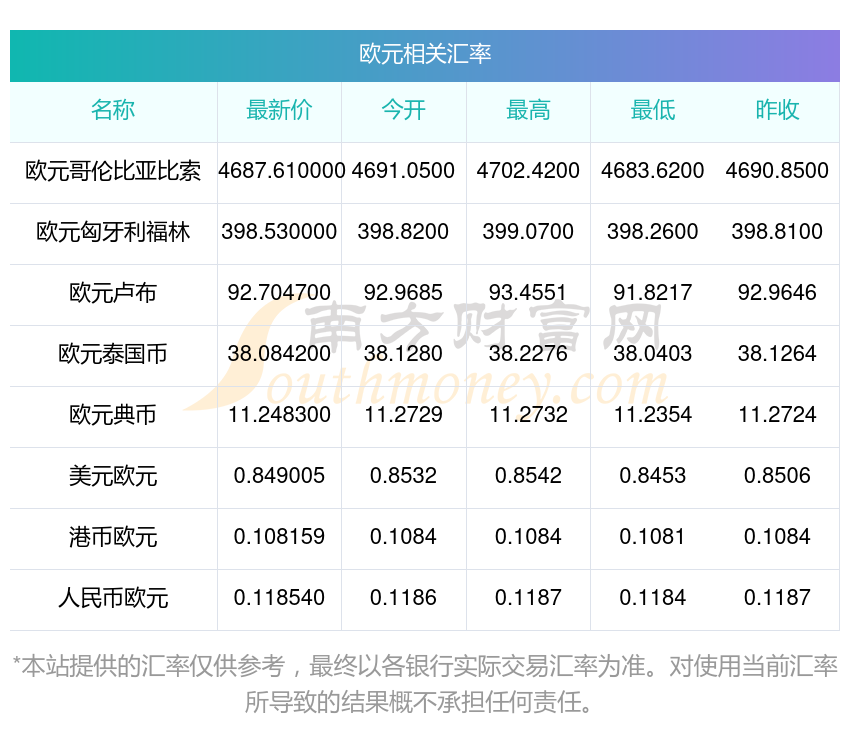
Task: Click opening value 38.1280
Action: tap(403, 354)
